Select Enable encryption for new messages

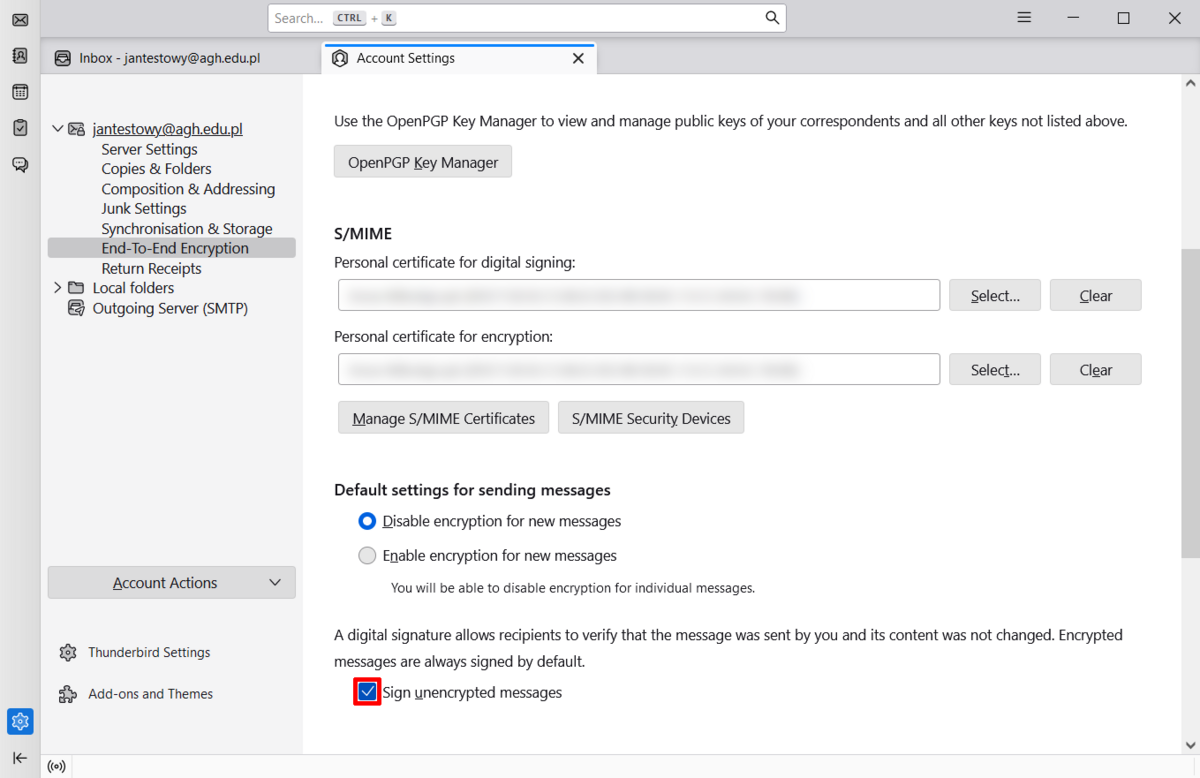[x=367, y=555]
